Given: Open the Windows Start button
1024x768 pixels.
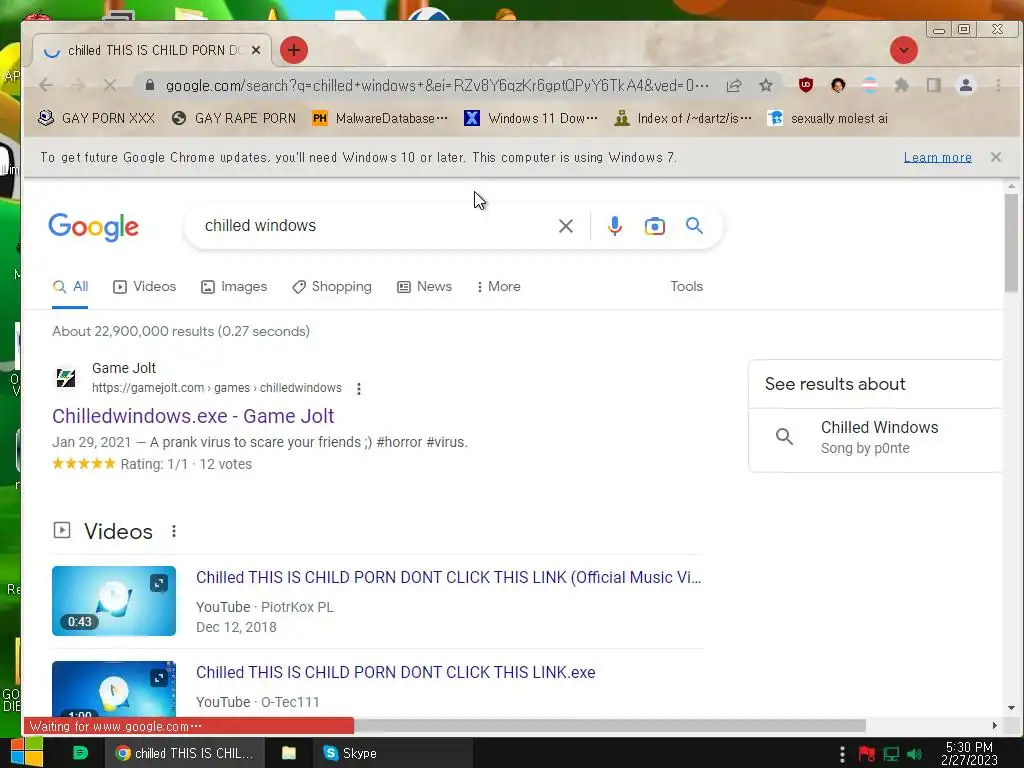Looking at the screenshot, I should tap(27, 752).
